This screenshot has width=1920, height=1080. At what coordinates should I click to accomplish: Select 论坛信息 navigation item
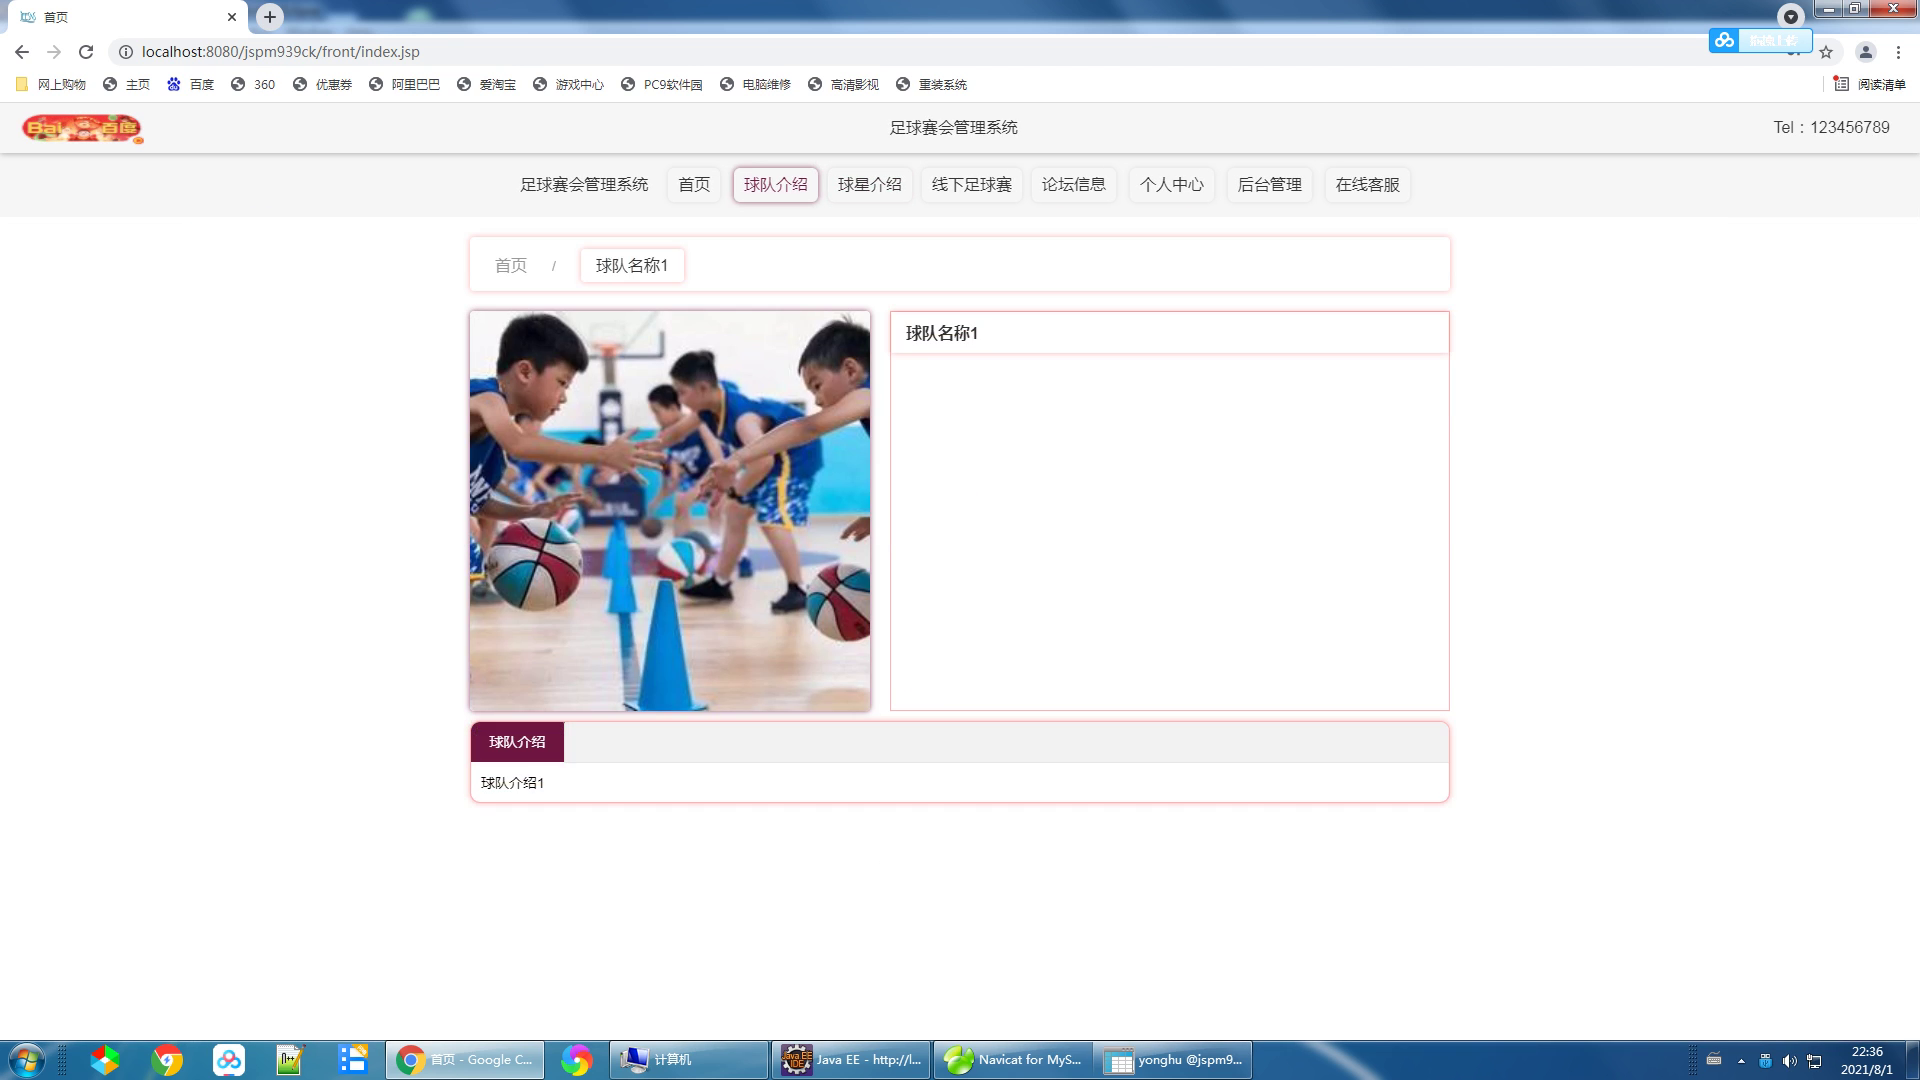click(1074, 185)
